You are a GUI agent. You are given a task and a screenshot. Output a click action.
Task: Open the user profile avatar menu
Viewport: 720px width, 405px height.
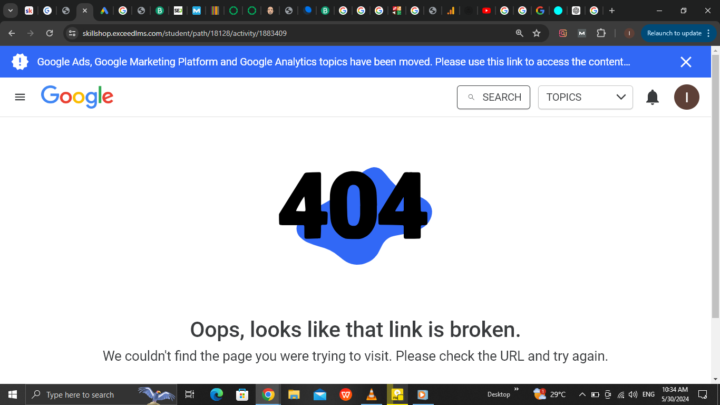[x=686, y=97]
